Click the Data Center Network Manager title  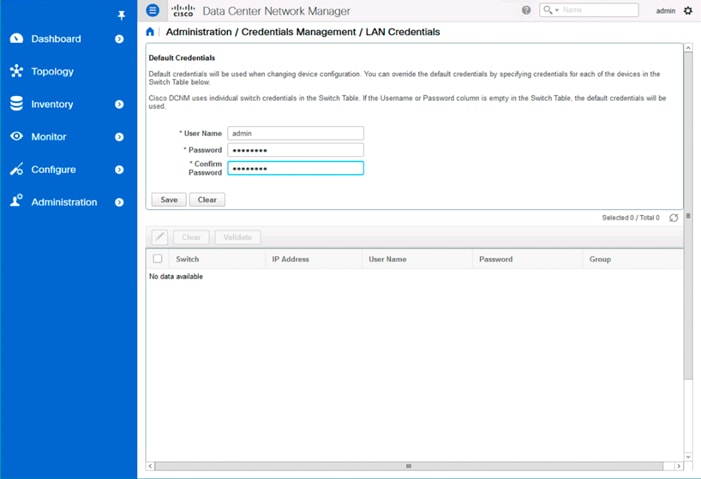pos(276,11)
